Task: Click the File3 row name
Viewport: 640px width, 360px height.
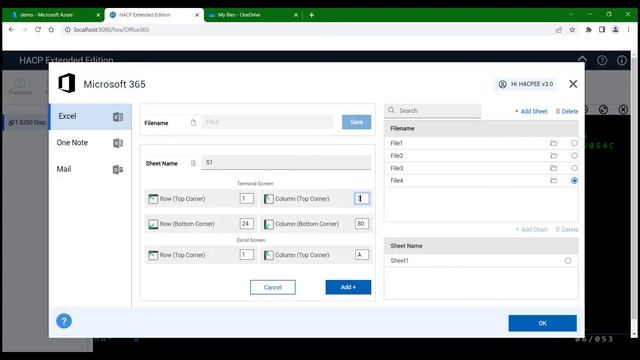Action: tap(396, 168)
